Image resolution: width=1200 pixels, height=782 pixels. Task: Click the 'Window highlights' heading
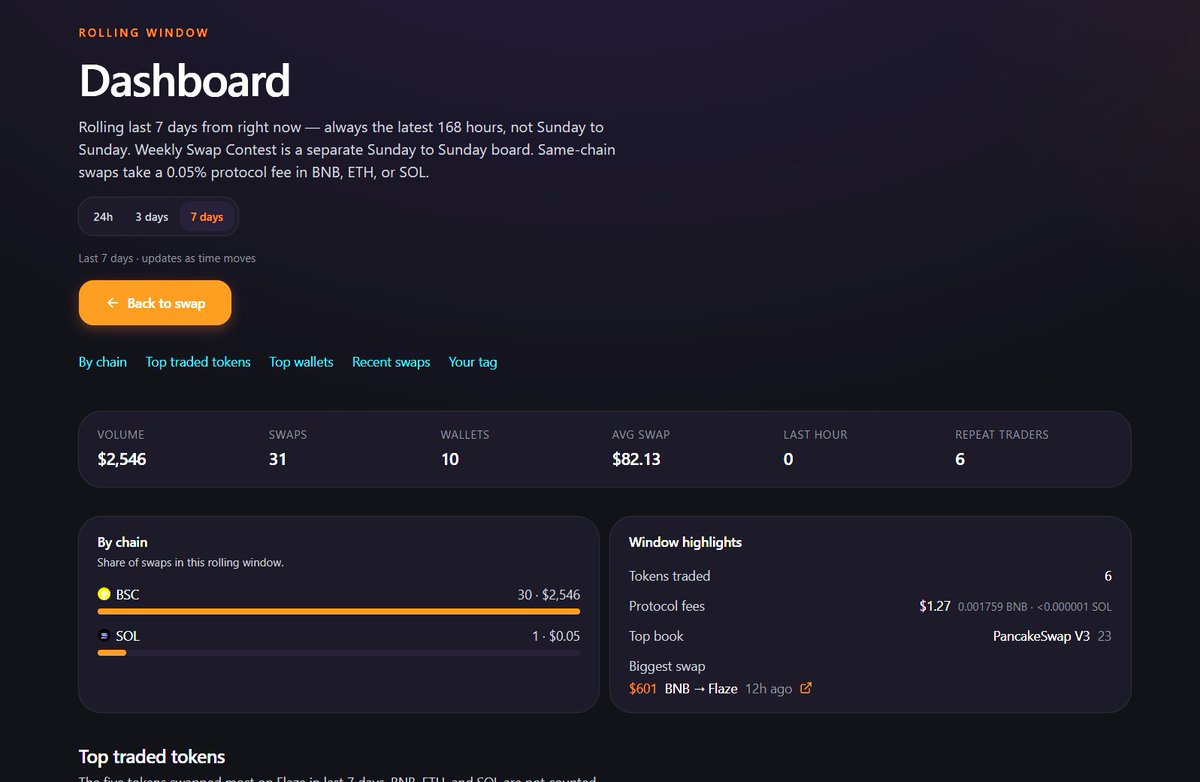[x=685, y=542]
